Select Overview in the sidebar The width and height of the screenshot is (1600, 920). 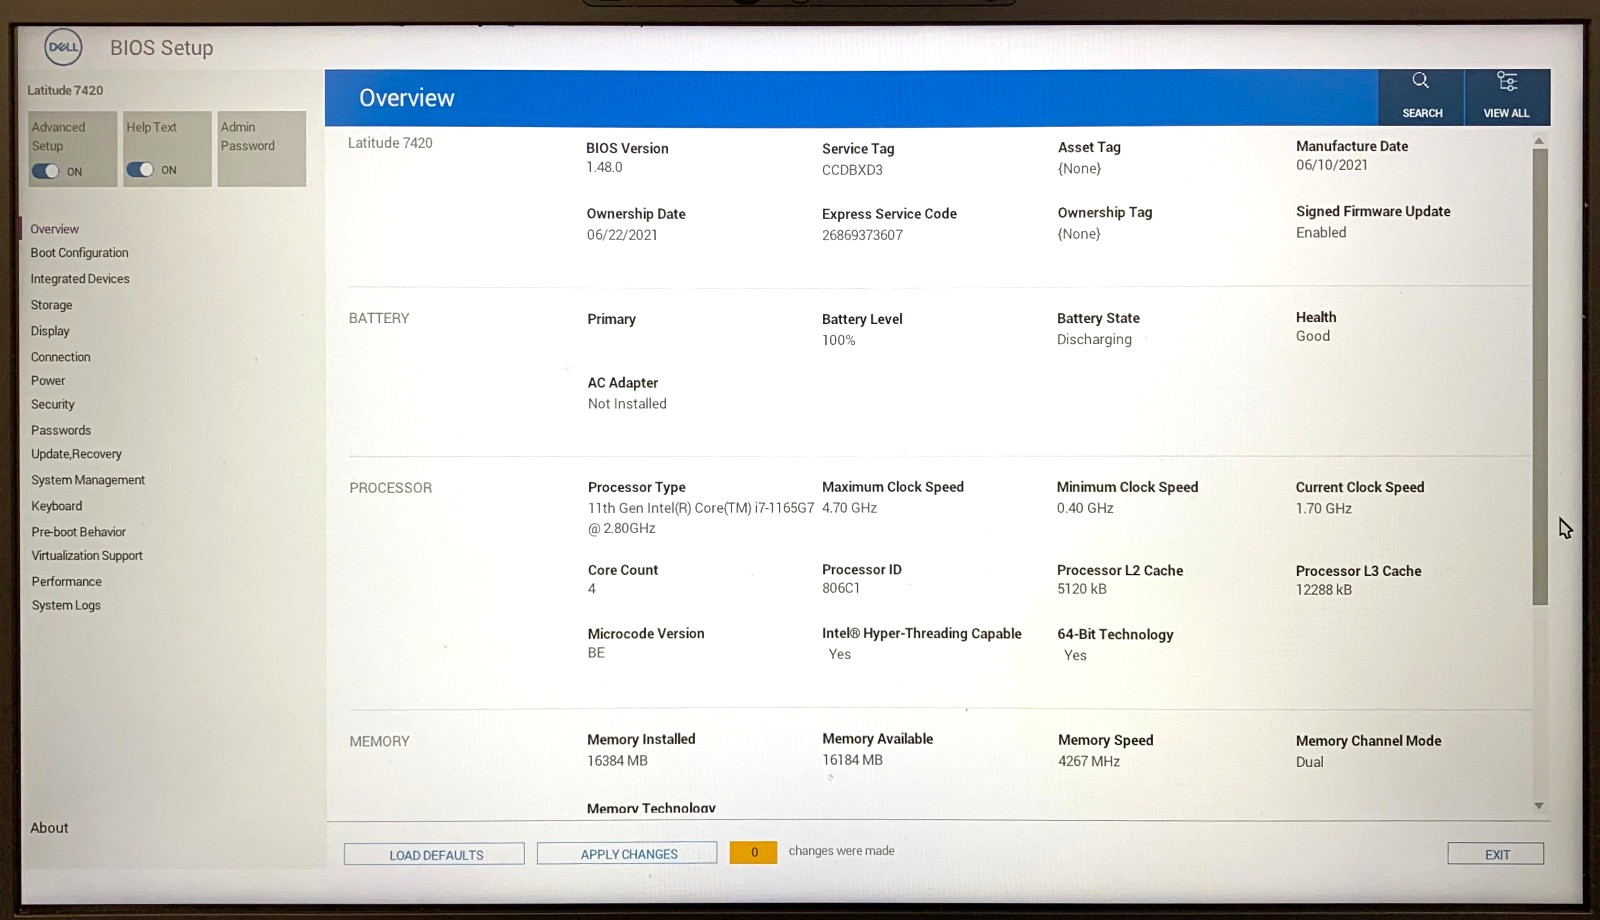(55, 229)
